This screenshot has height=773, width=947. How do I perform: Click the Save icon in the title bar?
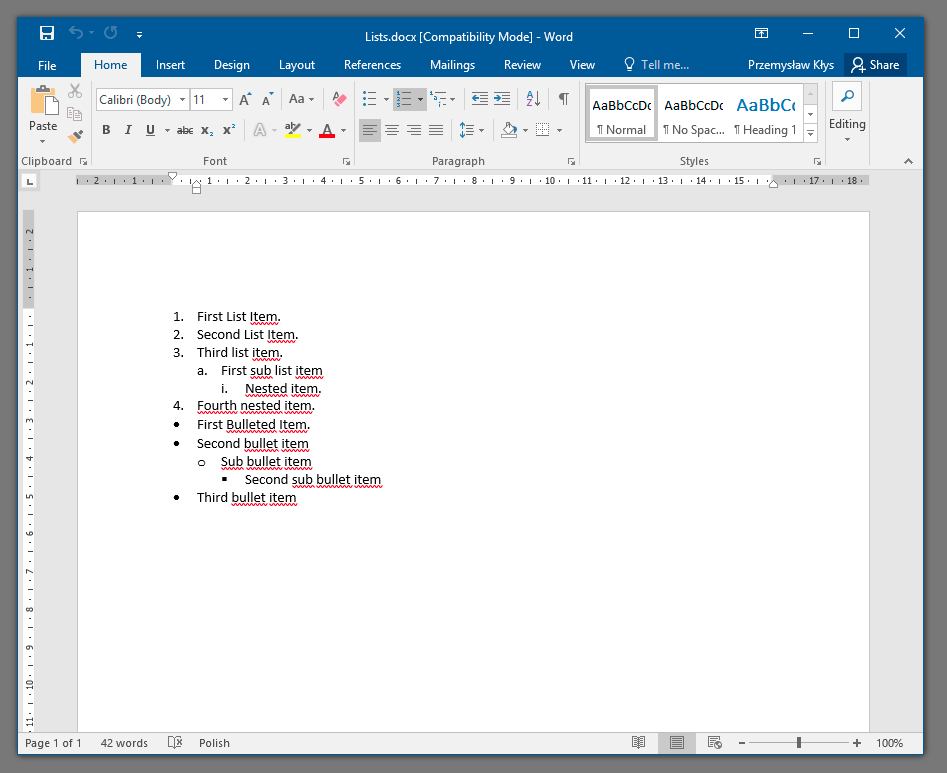coord(47,33)
